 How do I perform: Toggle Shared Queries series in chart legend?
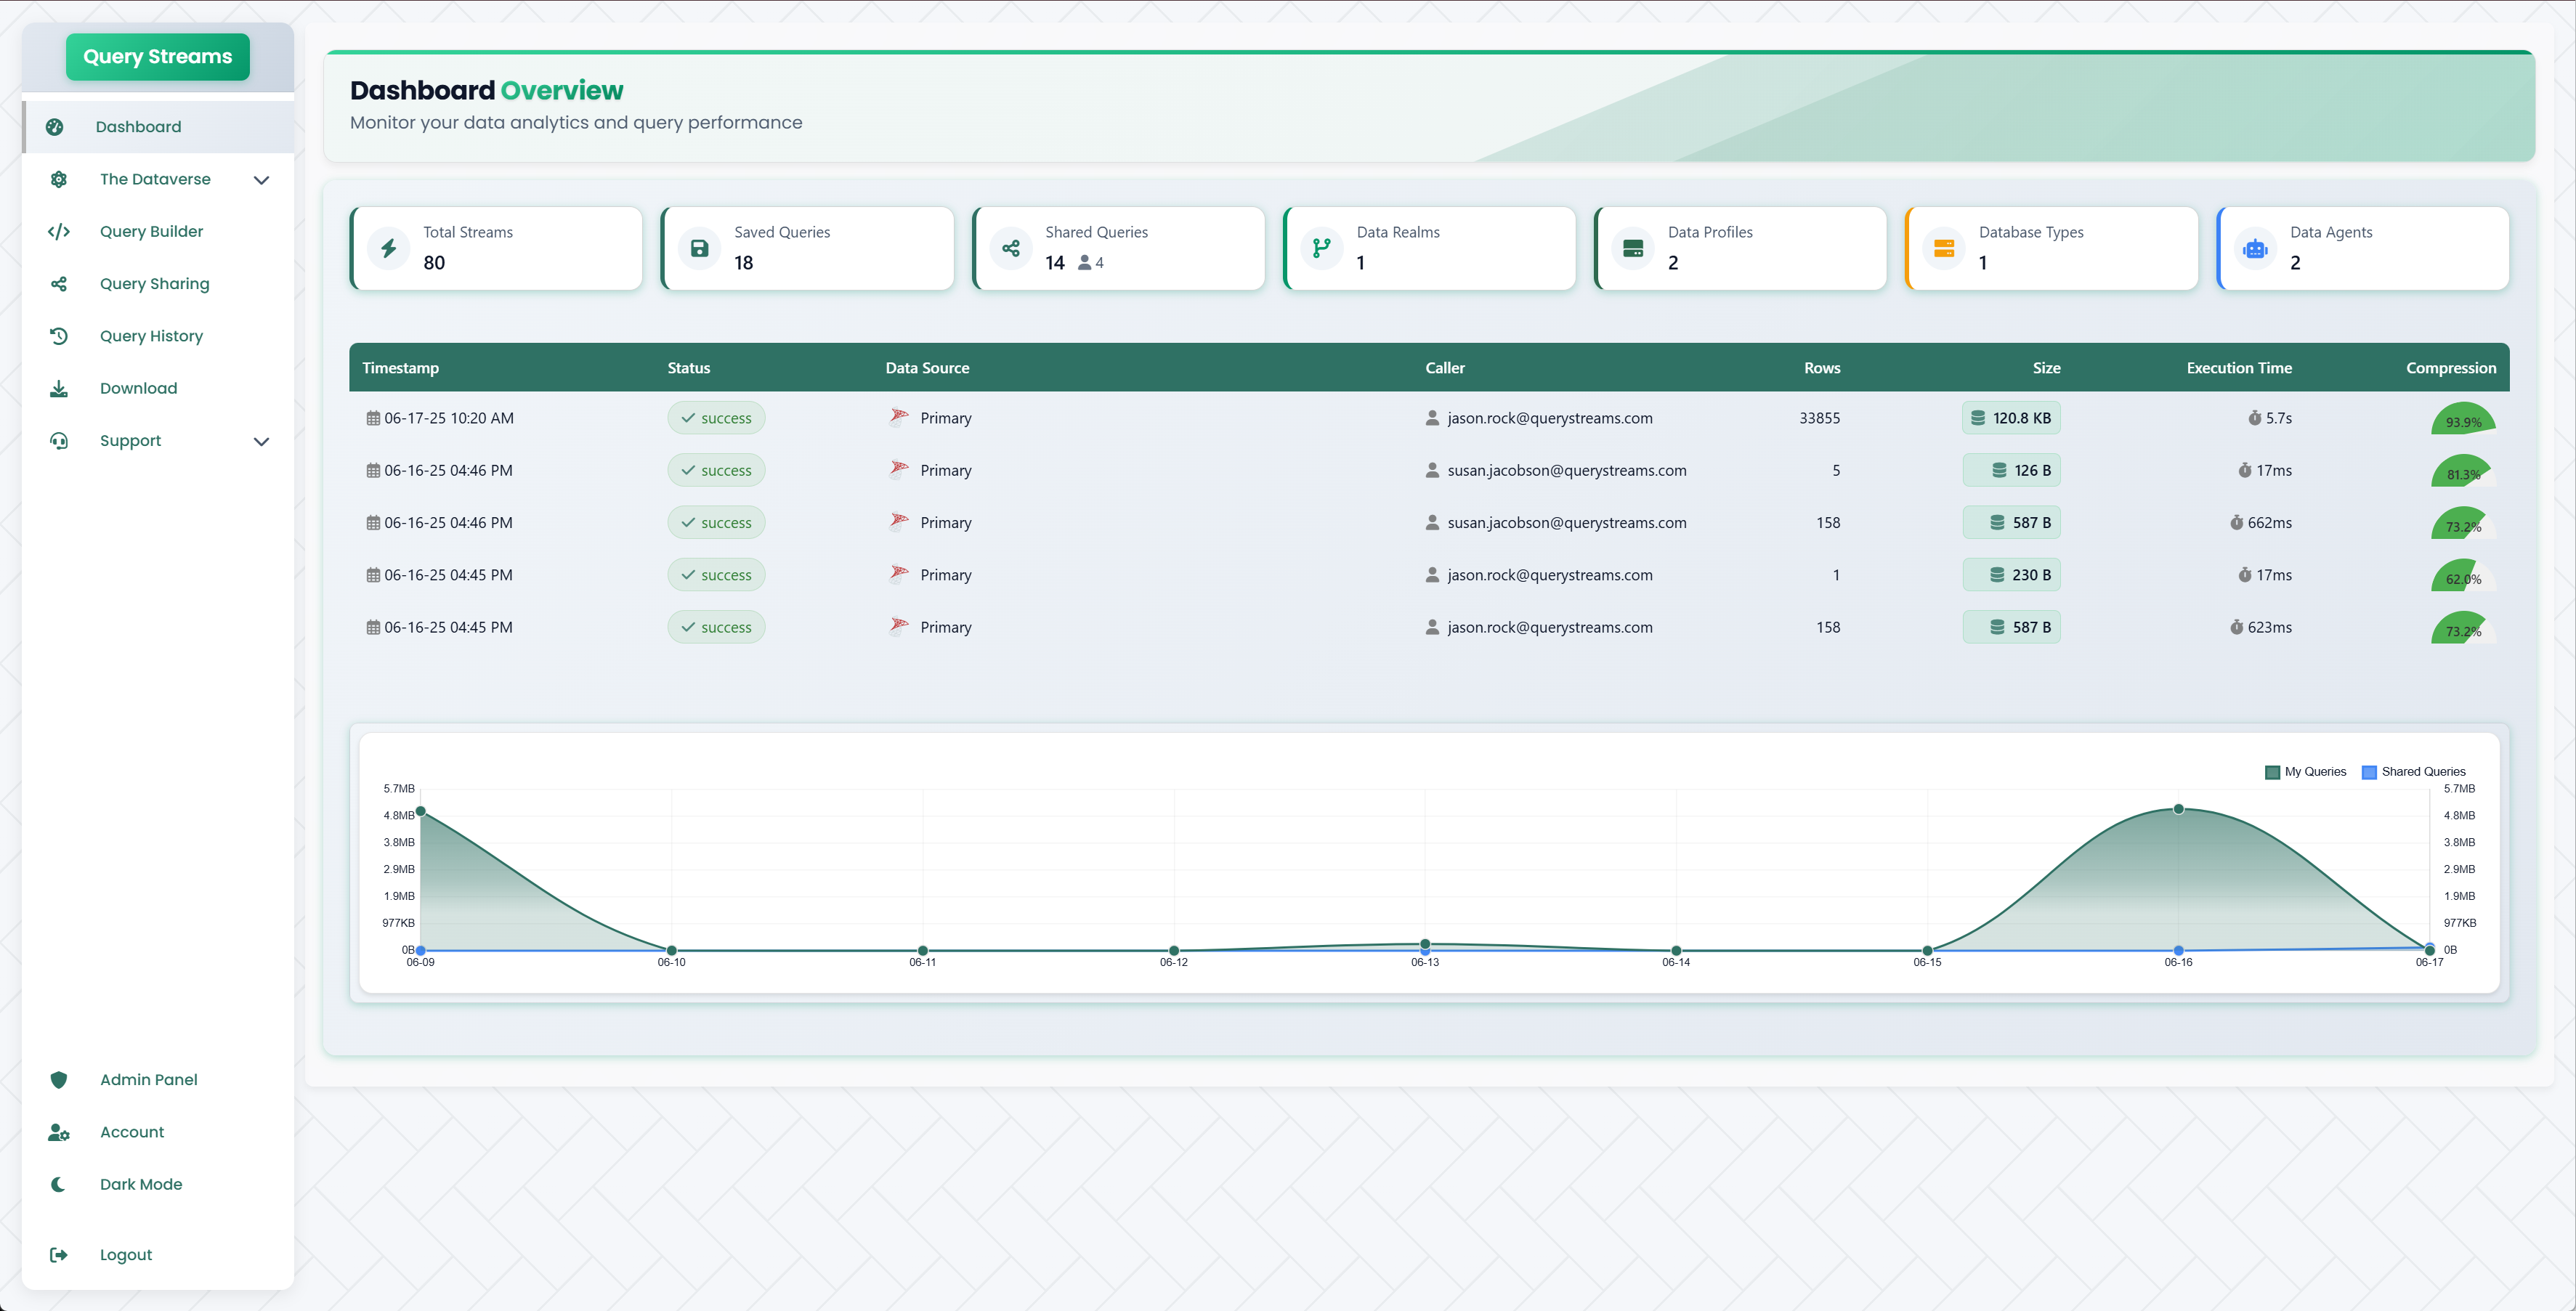pyautogui.click(x=2413, y=772)
